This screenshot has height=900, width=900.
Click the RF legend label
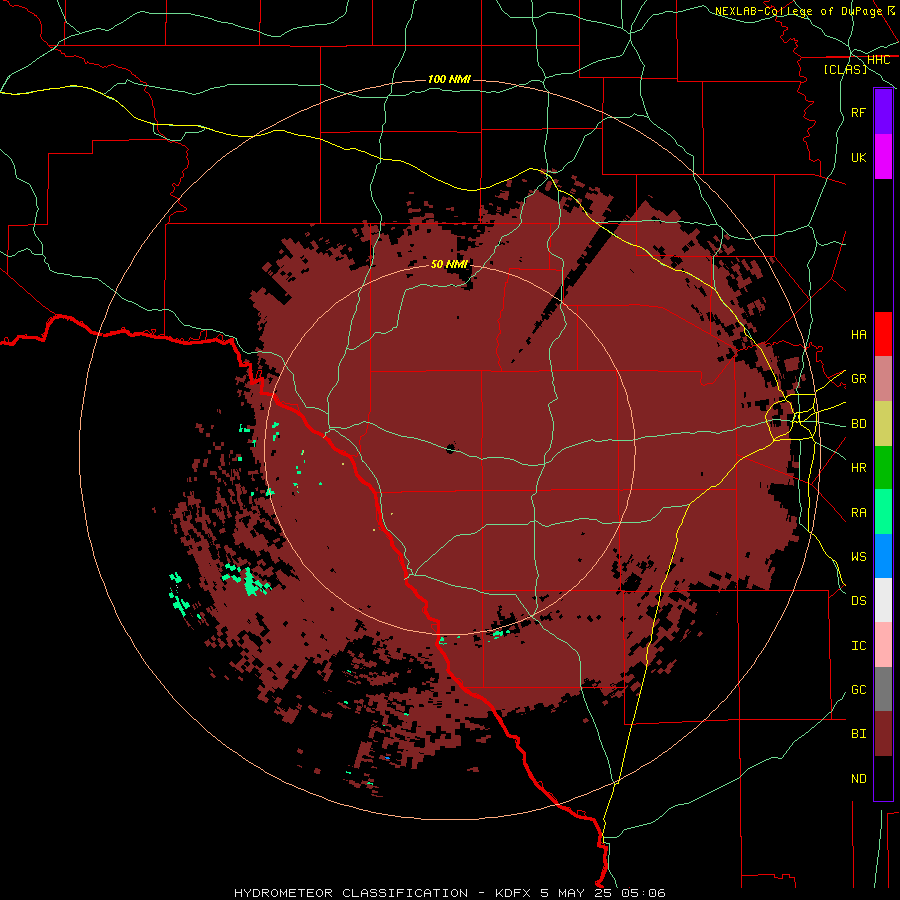pyautogui.click(x=858, y=112)
